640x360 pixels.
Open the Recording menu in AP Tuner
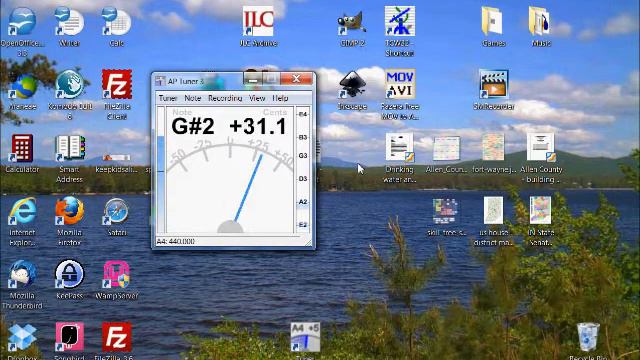click(x=225, y=98)
